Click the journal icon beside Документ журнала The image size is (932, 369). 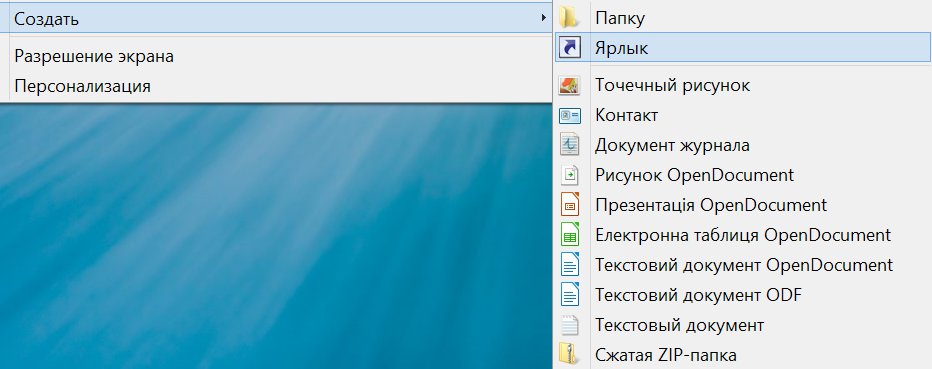(569, 145)
